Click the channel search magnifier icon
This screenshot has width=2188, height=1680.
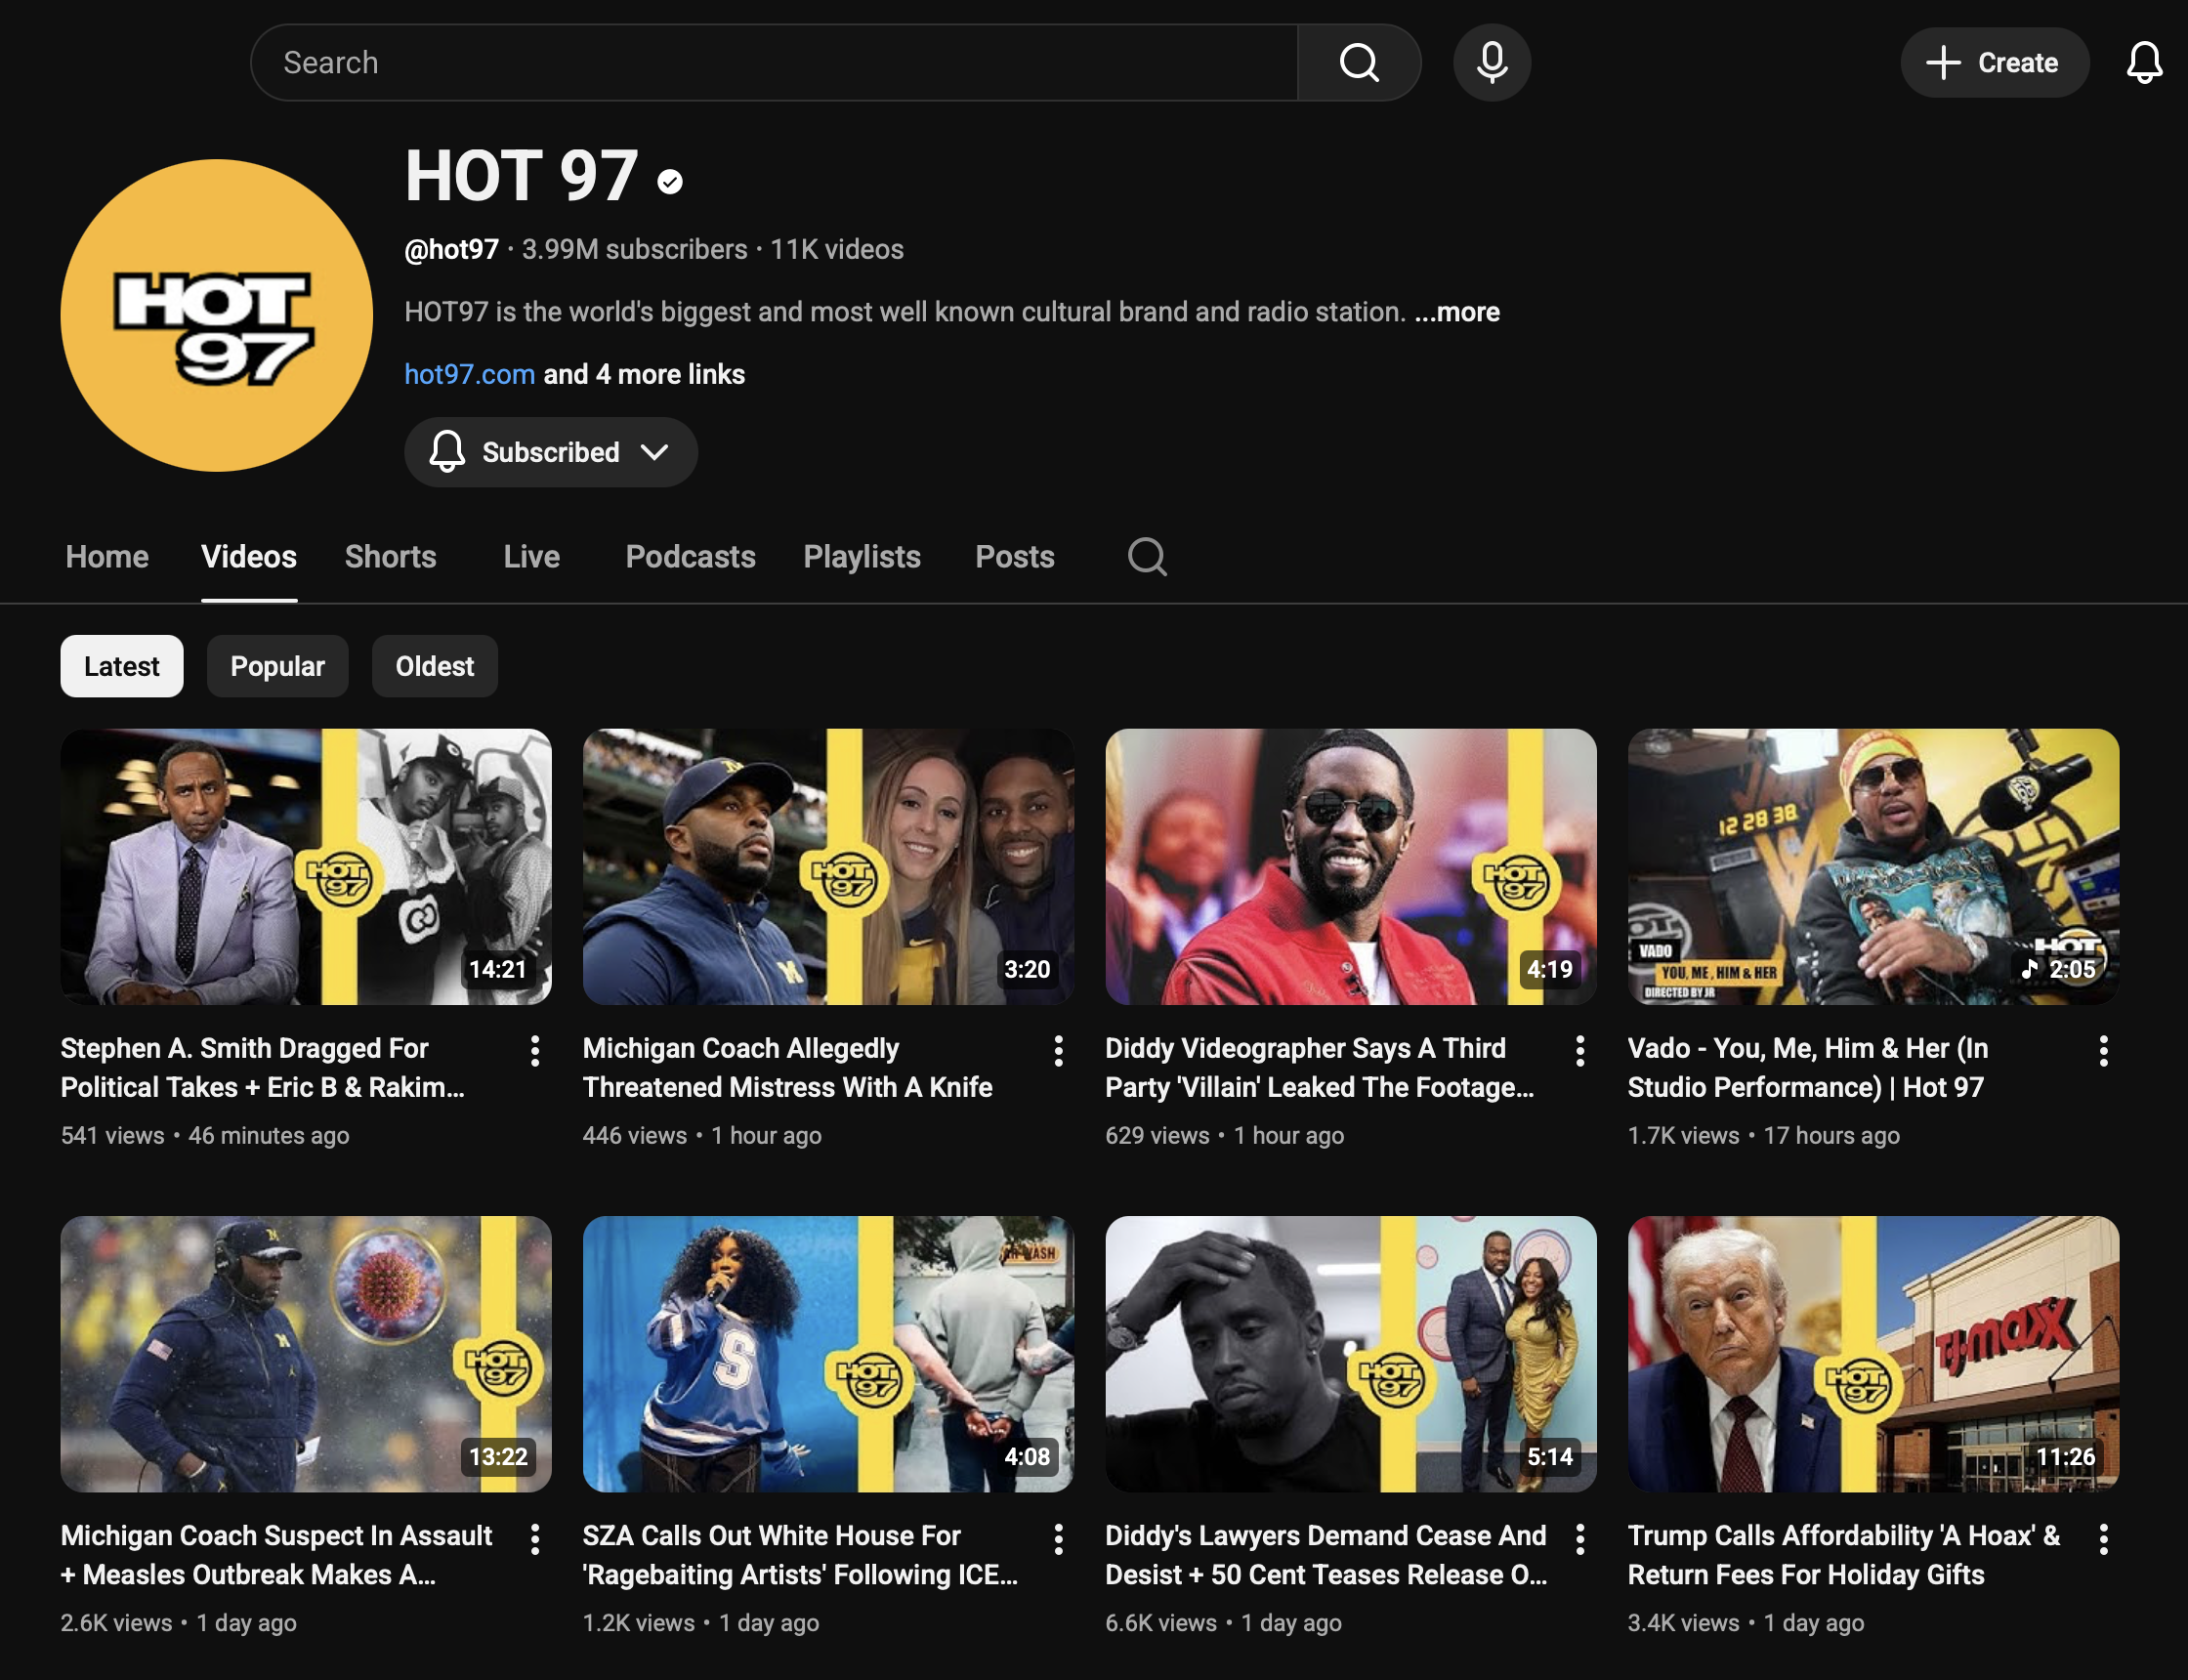pos(1147,557)
